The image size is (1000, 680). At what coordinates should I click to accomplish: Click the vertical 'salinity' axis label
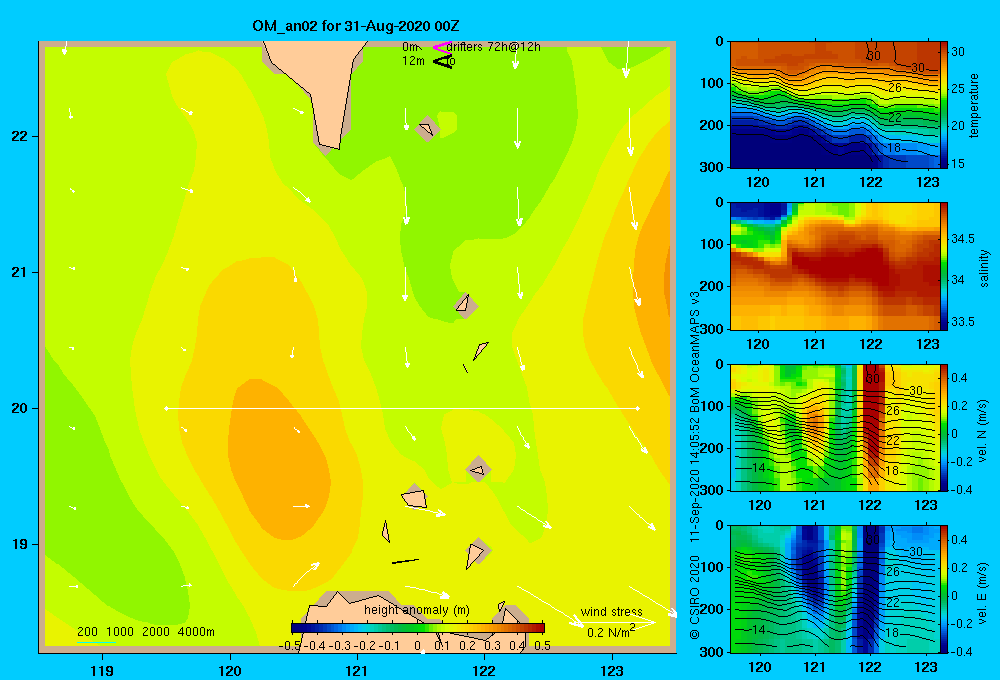[x=984, y=269]
